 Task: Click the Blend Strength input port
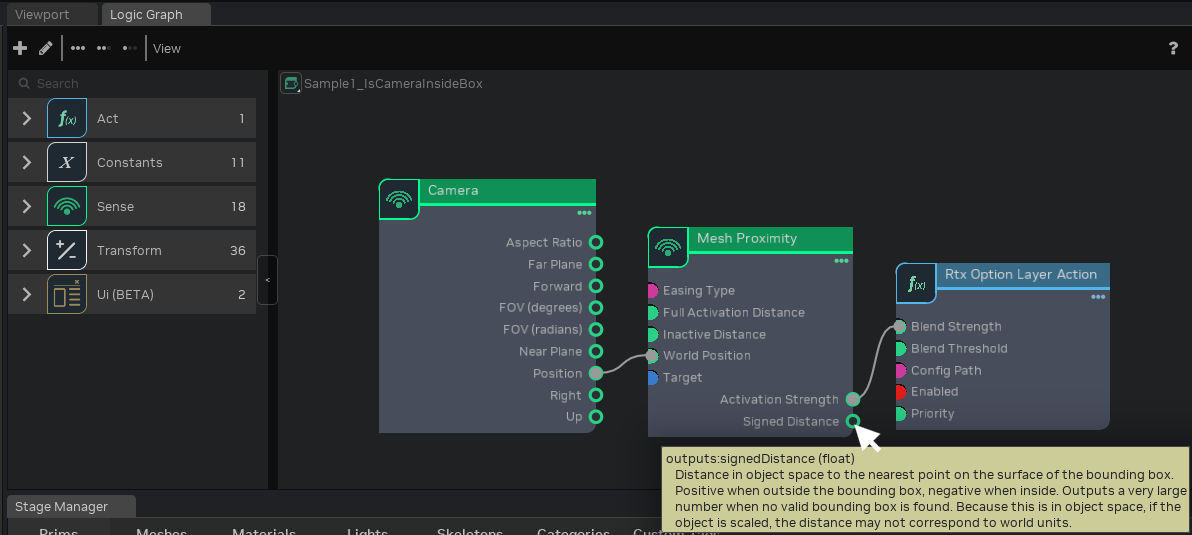pos(900,327)
